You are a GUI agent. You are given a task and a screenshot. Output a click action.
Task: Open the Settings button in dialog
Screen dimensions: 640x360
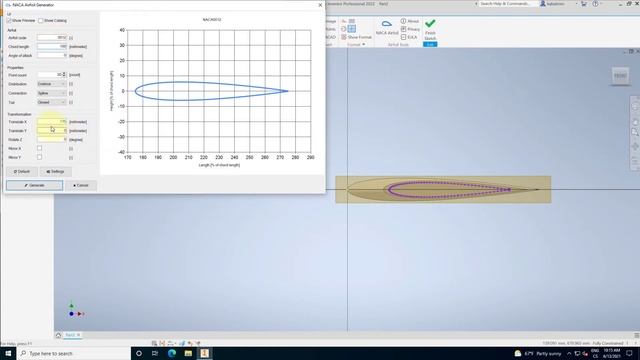click(x=55, y=172)
